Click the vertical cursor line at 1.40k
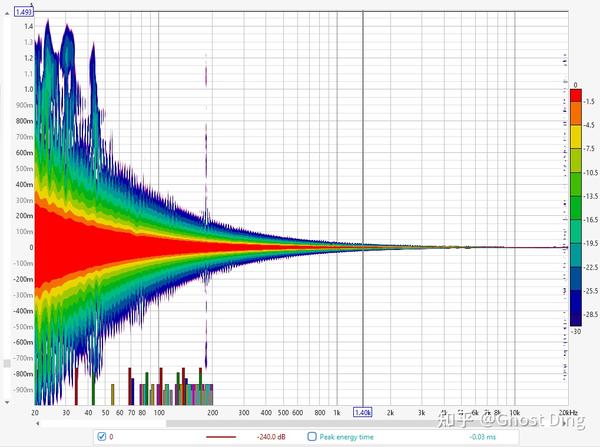Screen dimensions: 600x447 [x=363, y=209]
